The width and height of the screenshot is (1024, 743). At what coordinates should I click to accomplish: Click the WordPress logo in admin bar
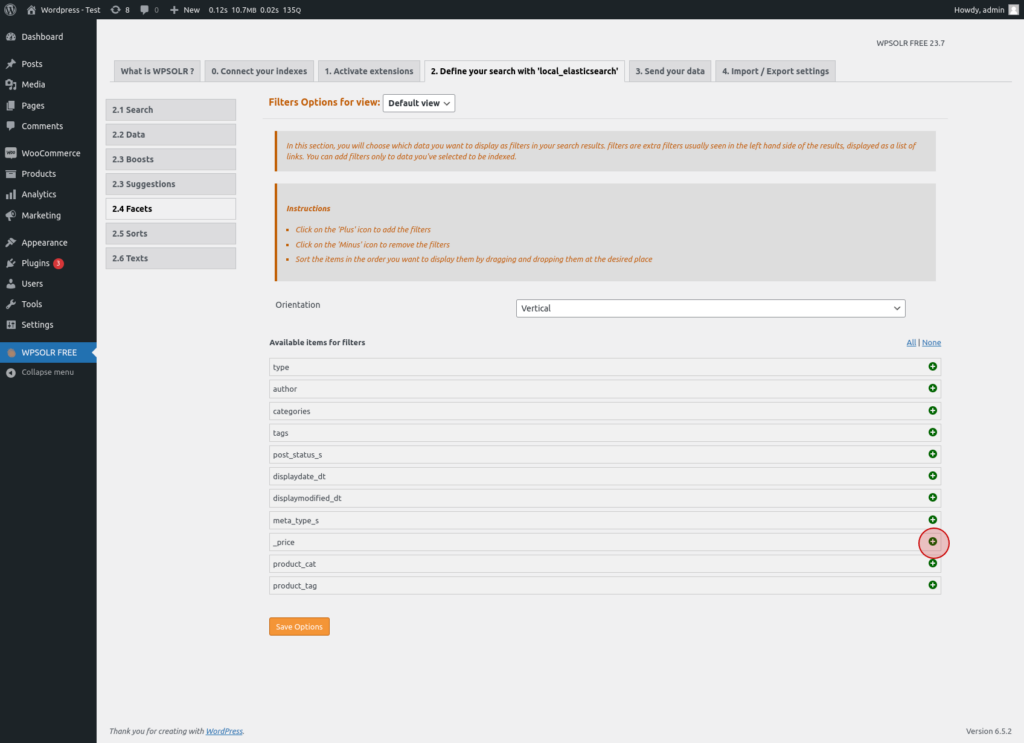coord(10,10)
